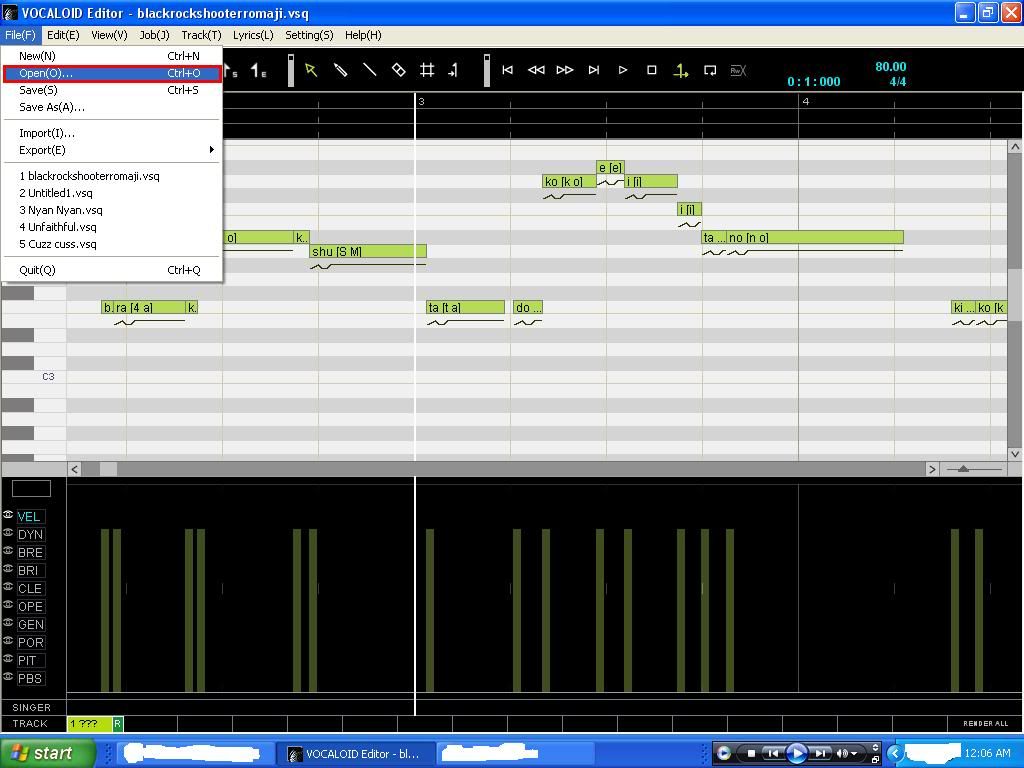Screen dimensions: 1024x768
Task: Start playback with the play button
Action: coord(622,70)
